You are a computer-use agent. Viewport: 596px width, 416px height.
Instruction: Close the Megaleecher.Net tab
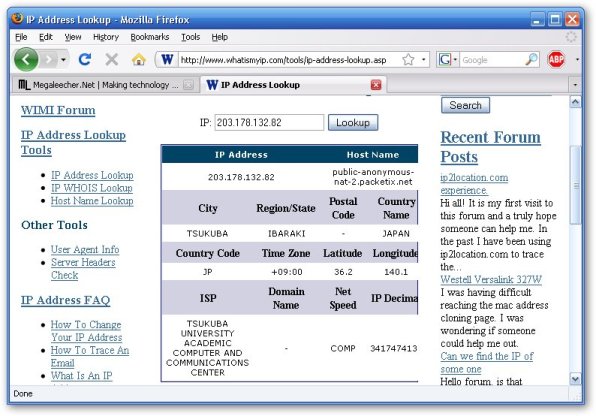coord(189,85)
